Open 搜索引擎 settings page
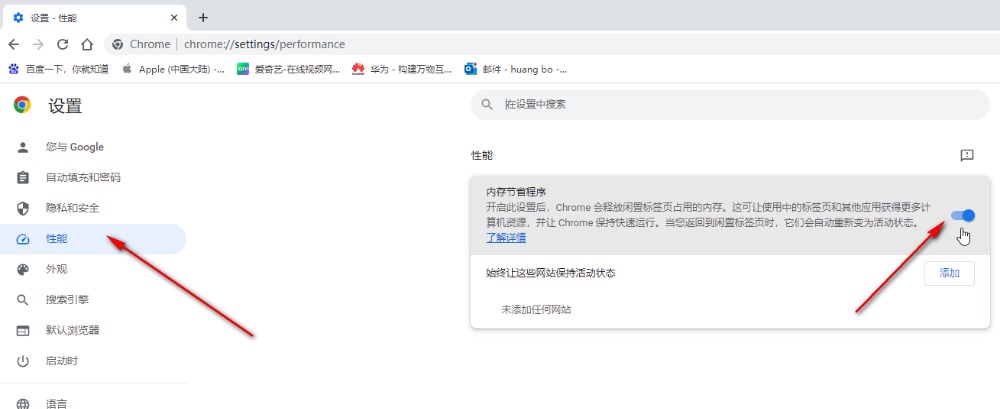Screen dimensions: 1000x409 (x=67, y=300)
